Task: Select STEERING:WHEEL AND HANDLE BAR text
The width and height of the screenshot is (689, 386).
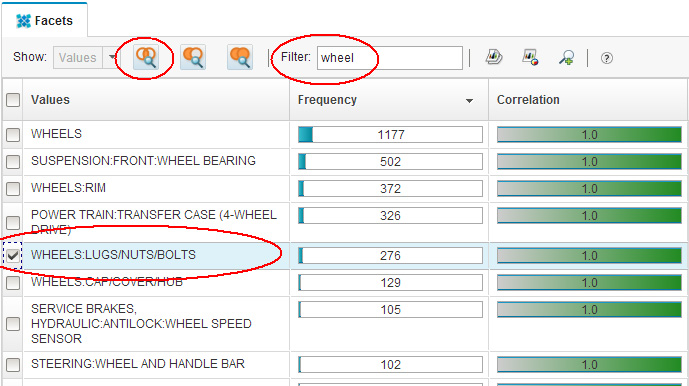Action: point(138,364)
